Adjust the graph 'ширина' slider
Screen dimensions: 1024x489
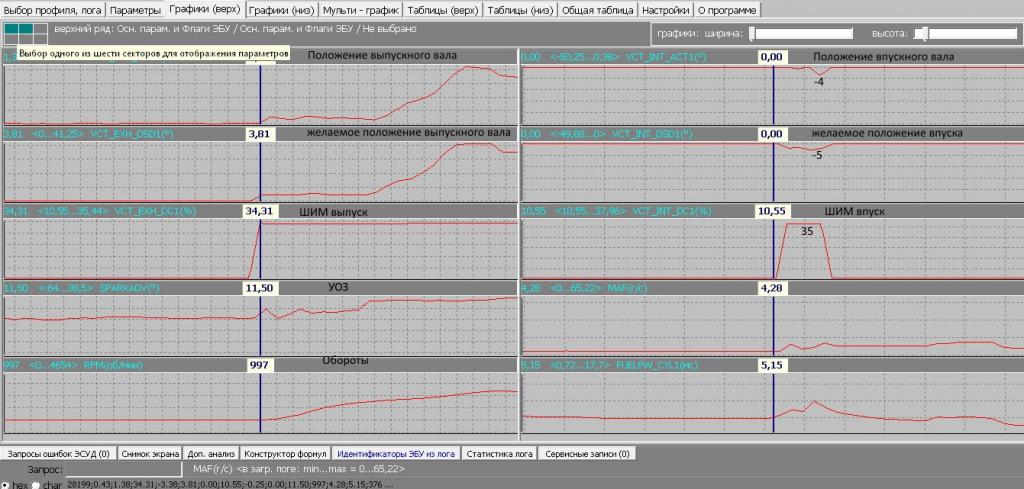pos(801,33)
